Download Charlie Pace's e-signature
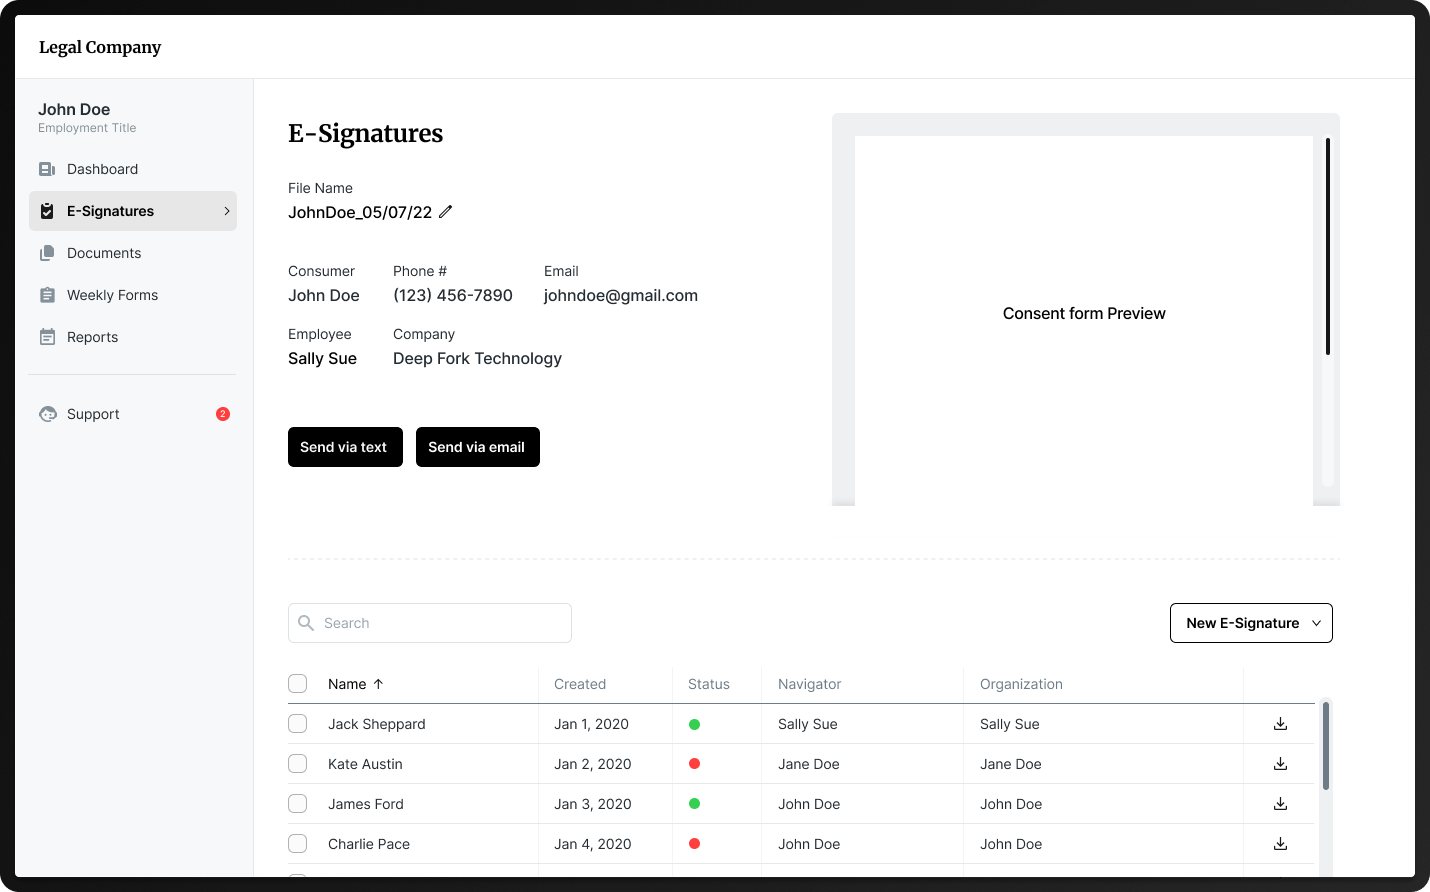1430x892 pixels. tap(1280, 844)
